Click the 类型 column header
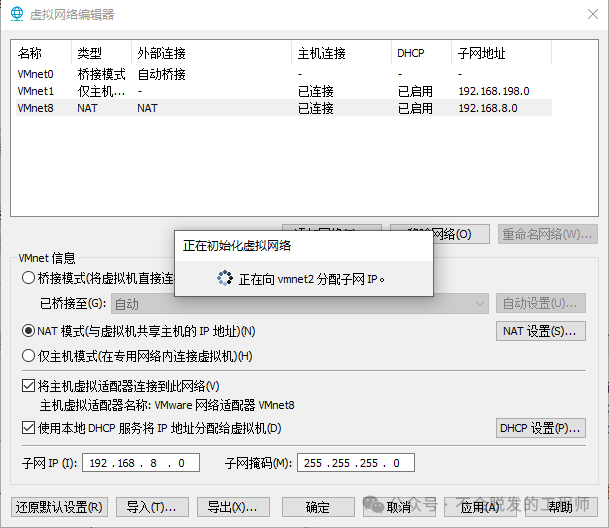Screen dimensions: 609x528 pos(101,53)
